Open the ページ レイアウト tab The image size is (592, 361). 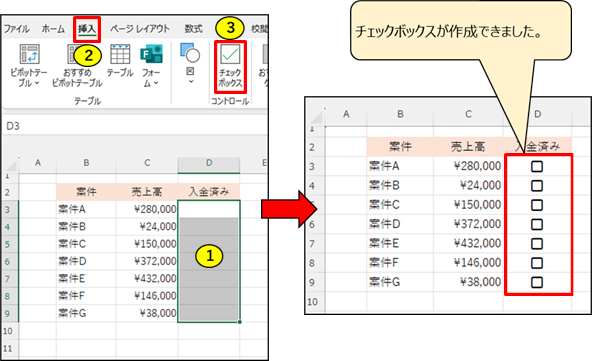click(140, 29)
